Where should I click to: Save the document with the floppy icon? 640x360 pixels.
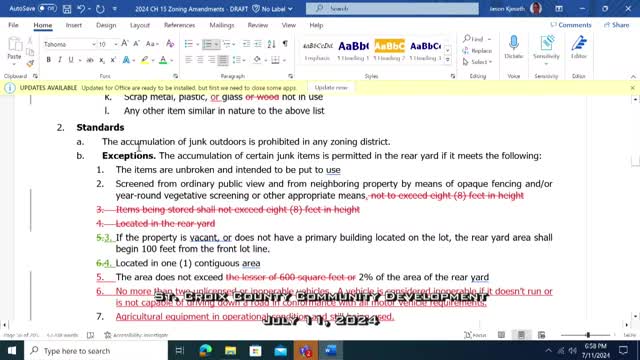[x=67, y=9]
